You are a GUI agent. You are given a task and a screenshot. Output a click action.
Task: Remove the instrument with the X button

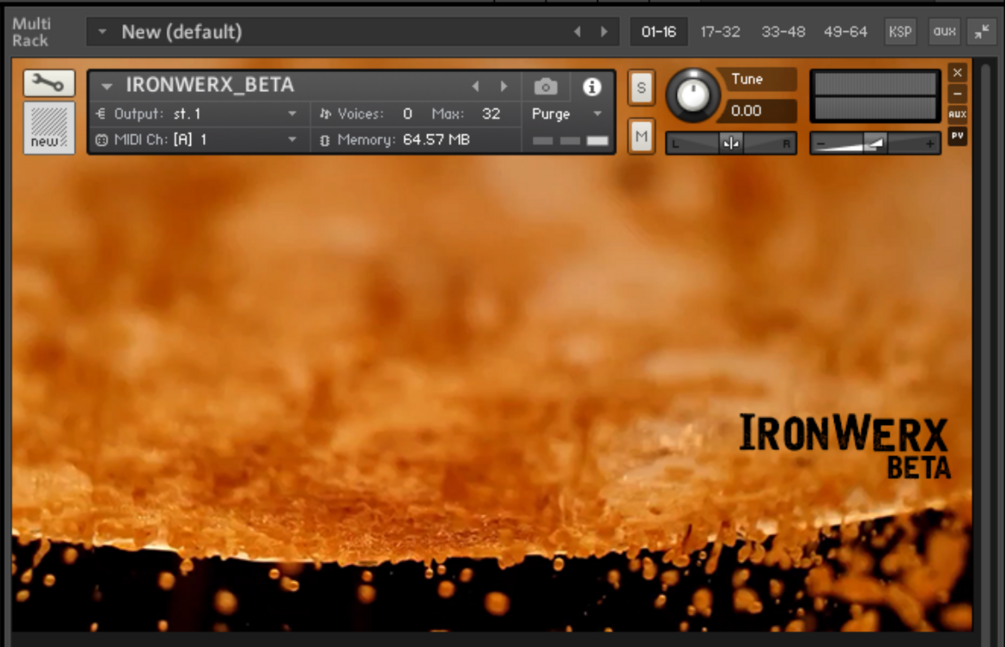958,72
